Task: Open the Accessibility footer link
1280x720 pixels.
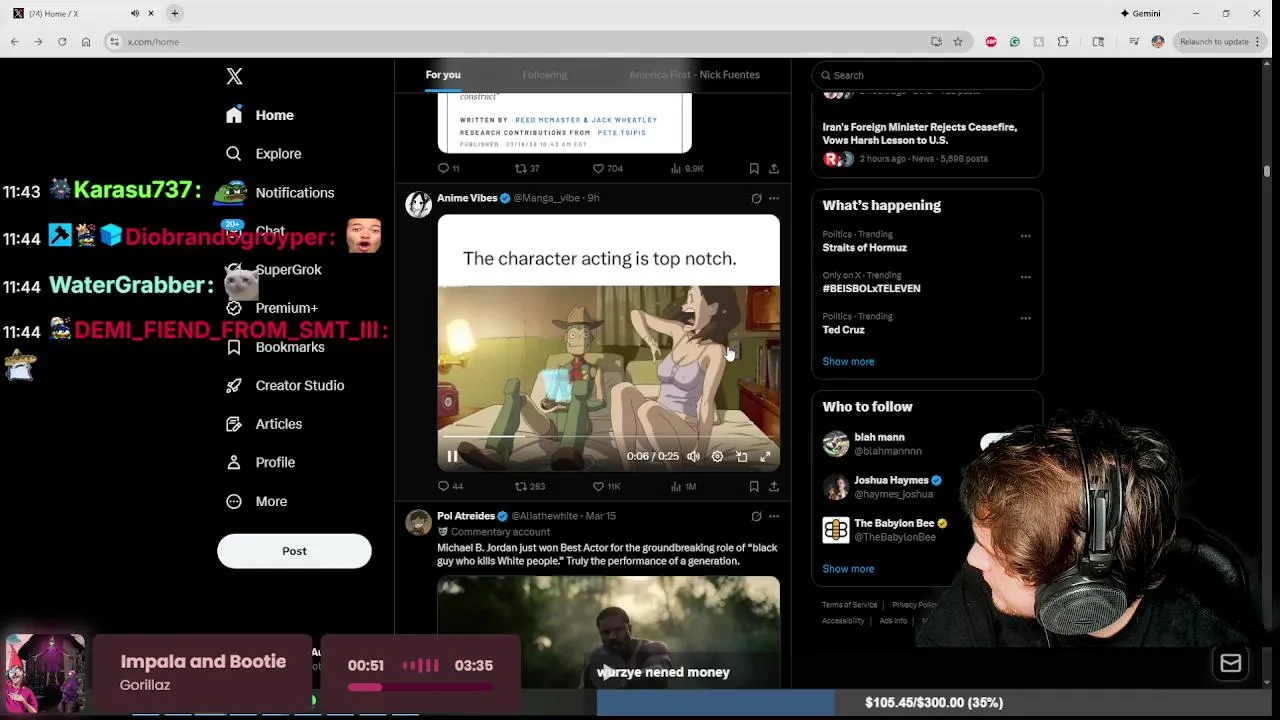Action: (x=843, y=621)
